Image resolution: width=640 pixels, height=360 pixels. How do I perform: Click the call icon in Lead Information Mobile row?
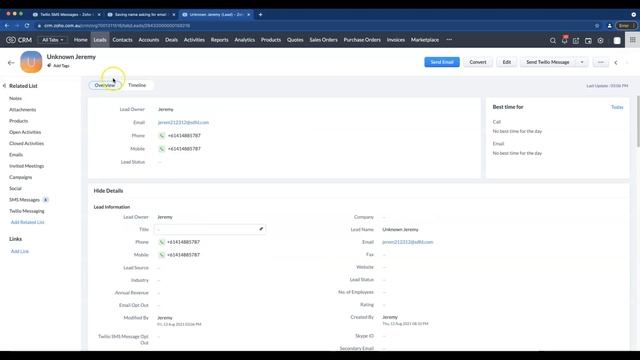point(162,255)
